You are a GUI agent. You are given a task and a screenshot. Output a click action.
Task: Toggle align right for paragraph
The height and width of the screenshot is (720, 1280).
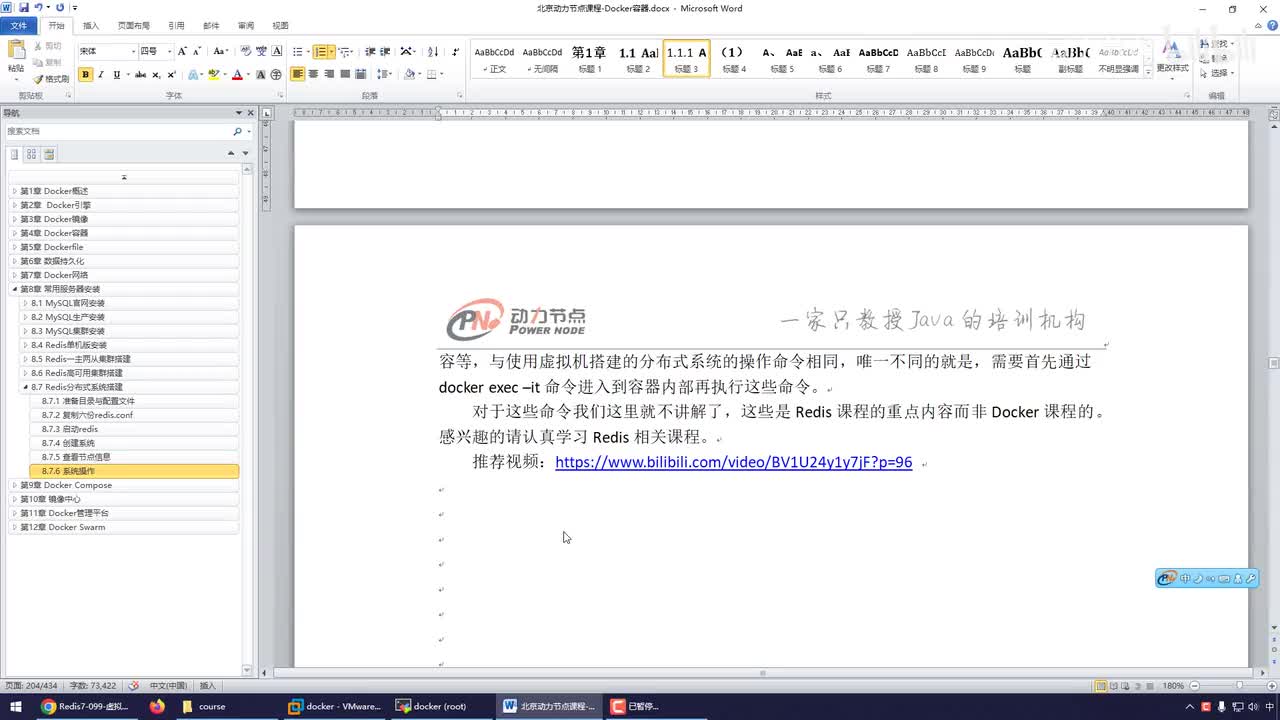click(329, 75)
